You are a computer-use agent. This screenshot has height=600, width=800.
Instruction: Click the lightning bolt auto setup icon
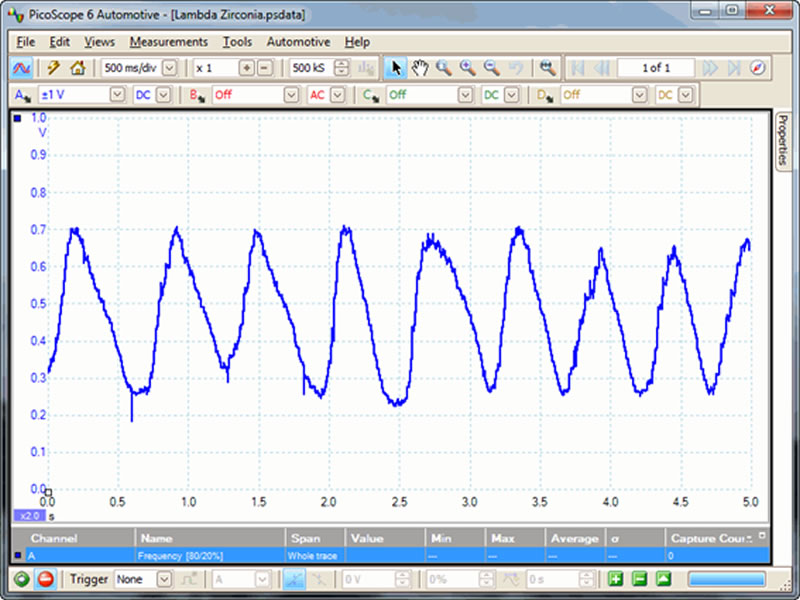click(53, 68)
